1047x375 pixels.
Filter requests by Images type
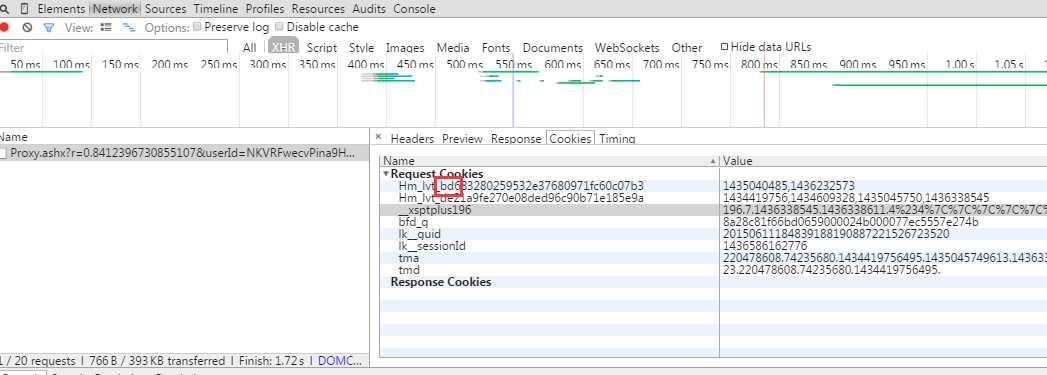(405, 47)
